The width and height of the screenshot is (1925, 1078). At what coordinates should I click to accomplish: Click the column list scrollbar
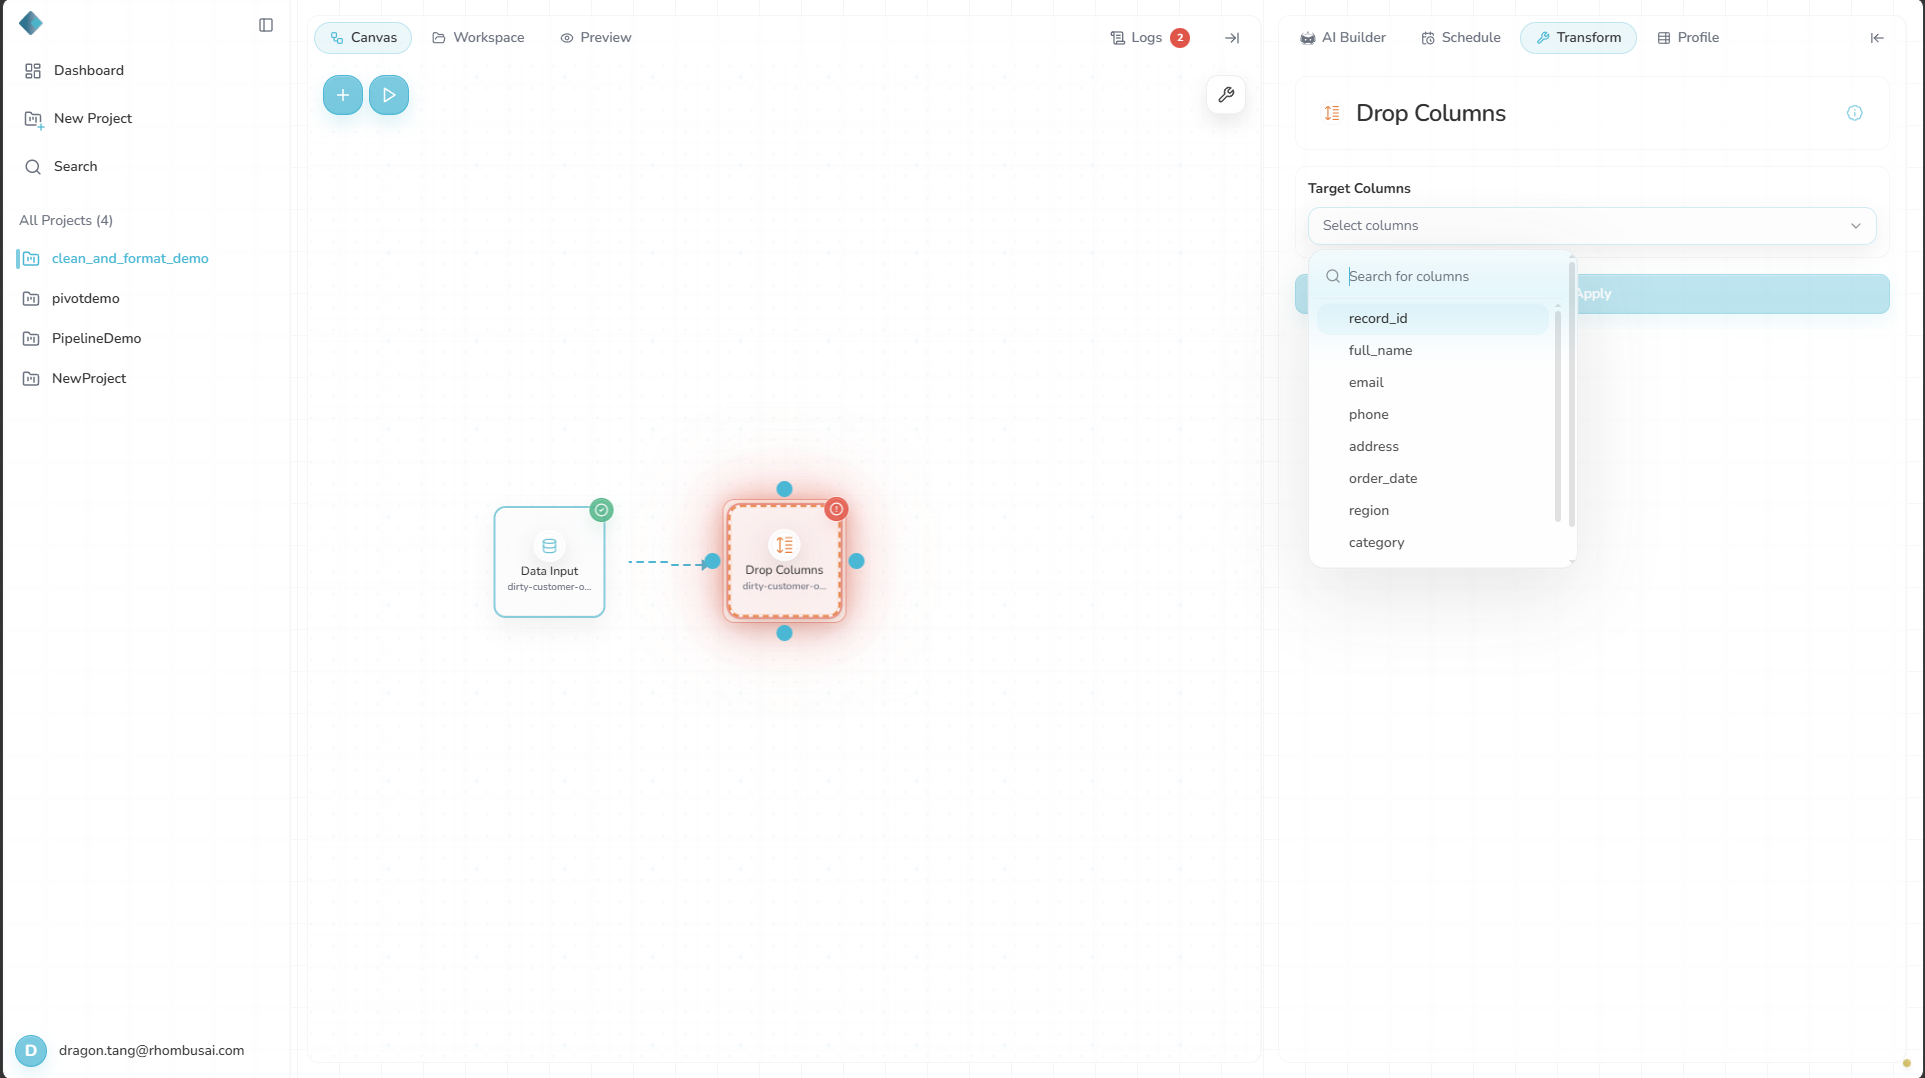coord(1557,414)
